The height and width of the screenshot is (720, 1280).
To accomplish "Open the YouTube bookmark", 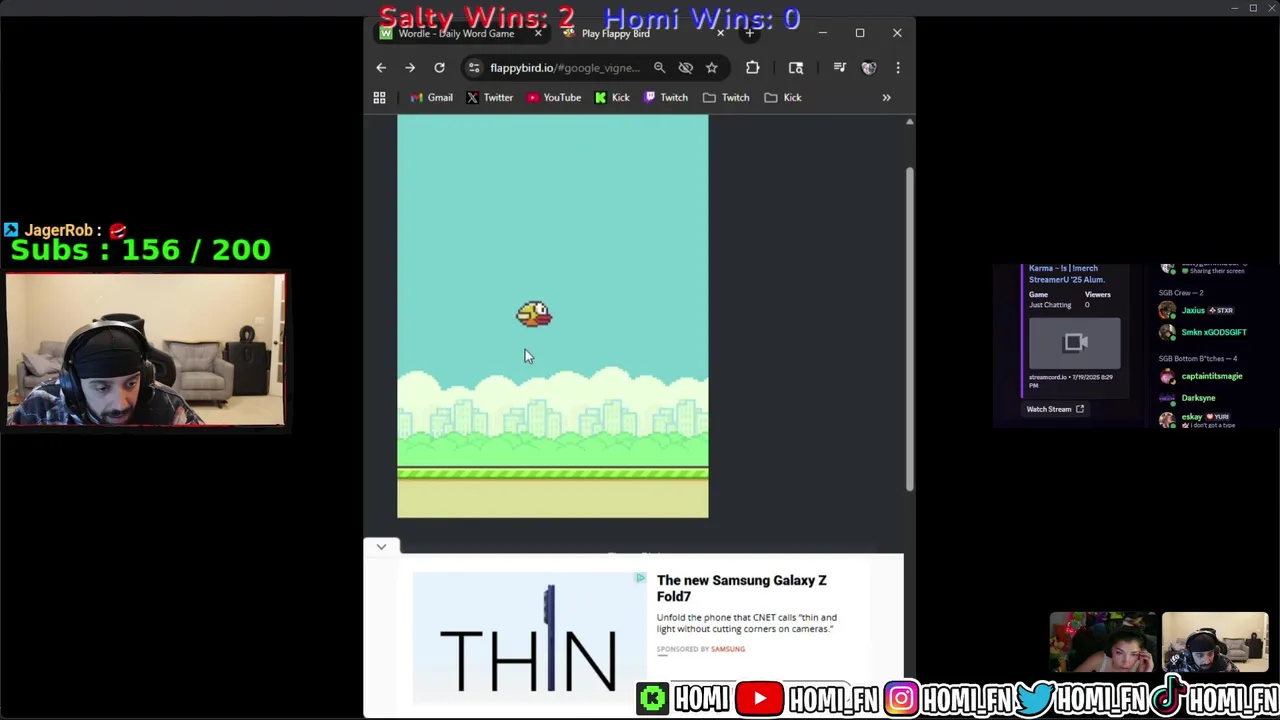I will [x=554, y=98].
